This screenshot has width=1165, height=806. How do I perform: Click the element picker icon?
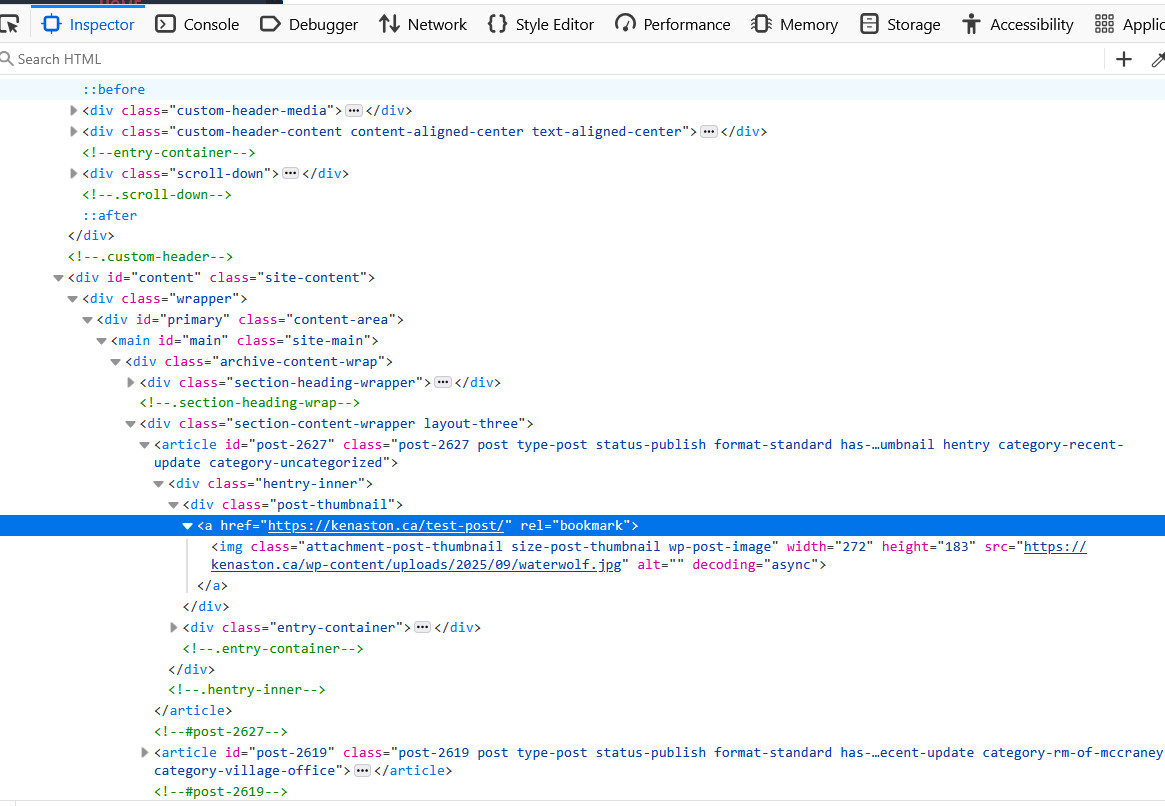click(x=10, y=24)
